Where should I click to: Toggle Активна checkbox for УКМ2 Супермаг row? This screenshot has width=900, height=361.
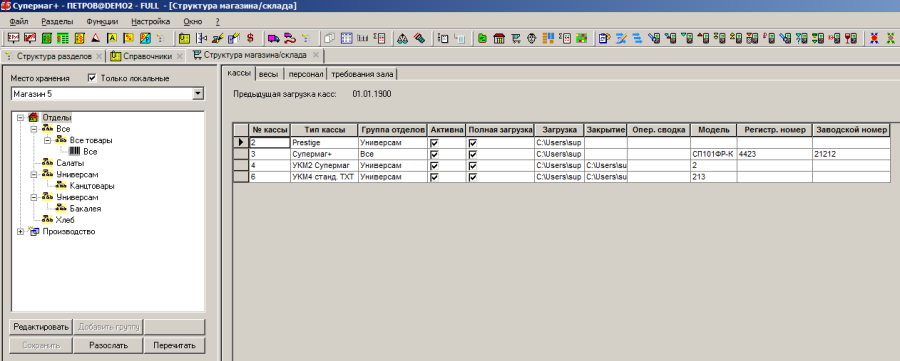click(434, 165)
